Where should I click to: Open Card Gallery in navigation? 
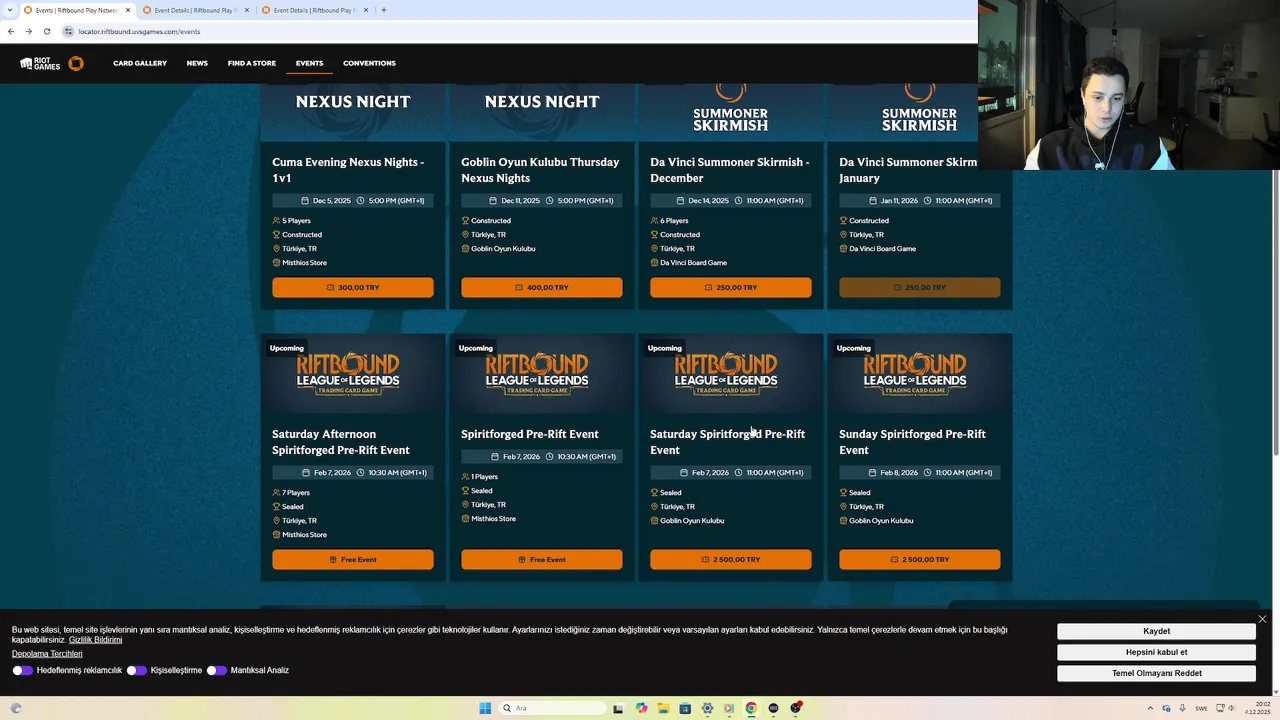[x=140, y=63]
